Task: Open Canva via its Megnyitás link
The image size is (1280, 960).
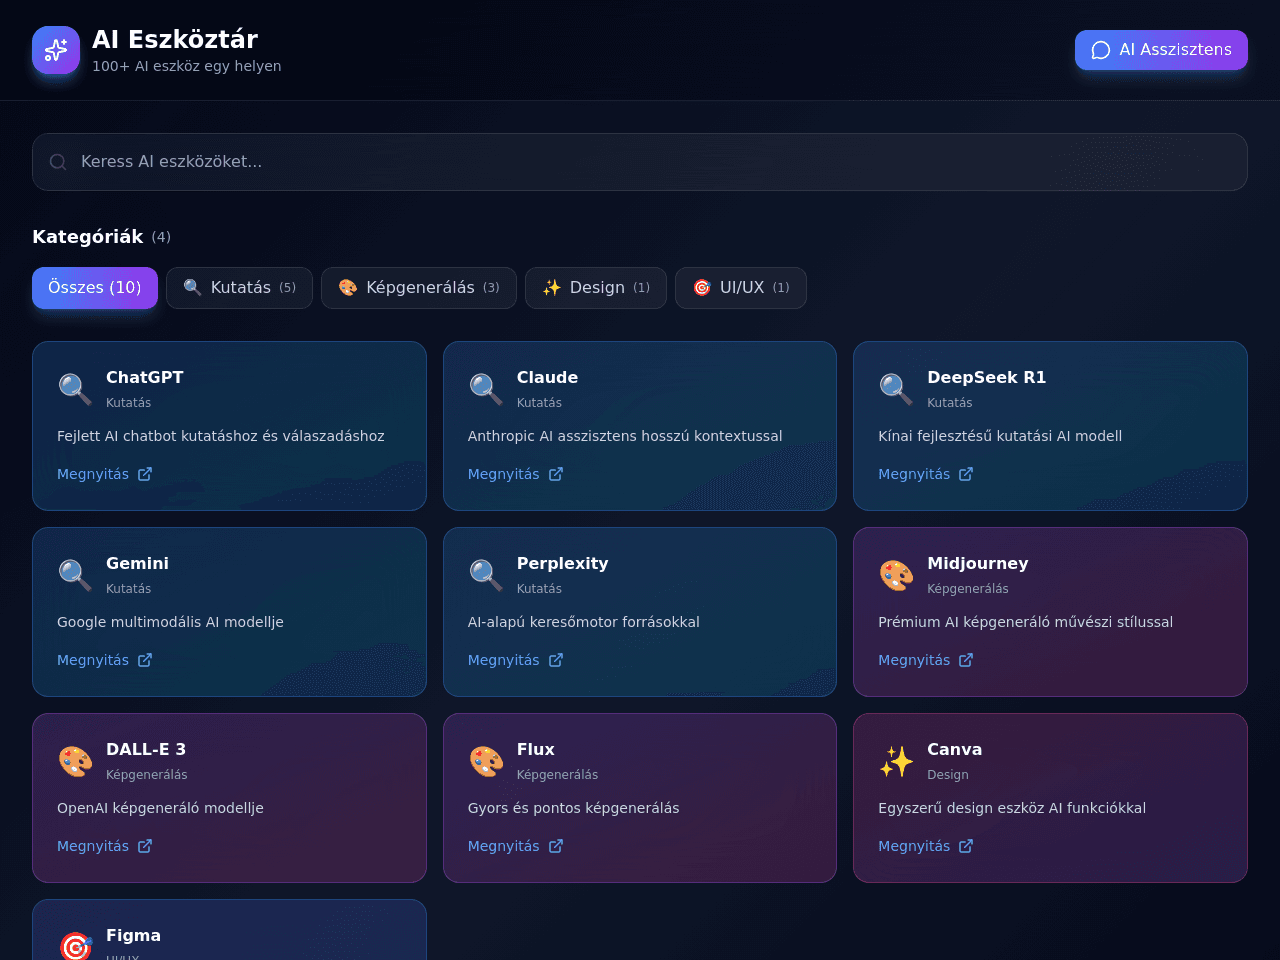Action: [x=926, y=846]
